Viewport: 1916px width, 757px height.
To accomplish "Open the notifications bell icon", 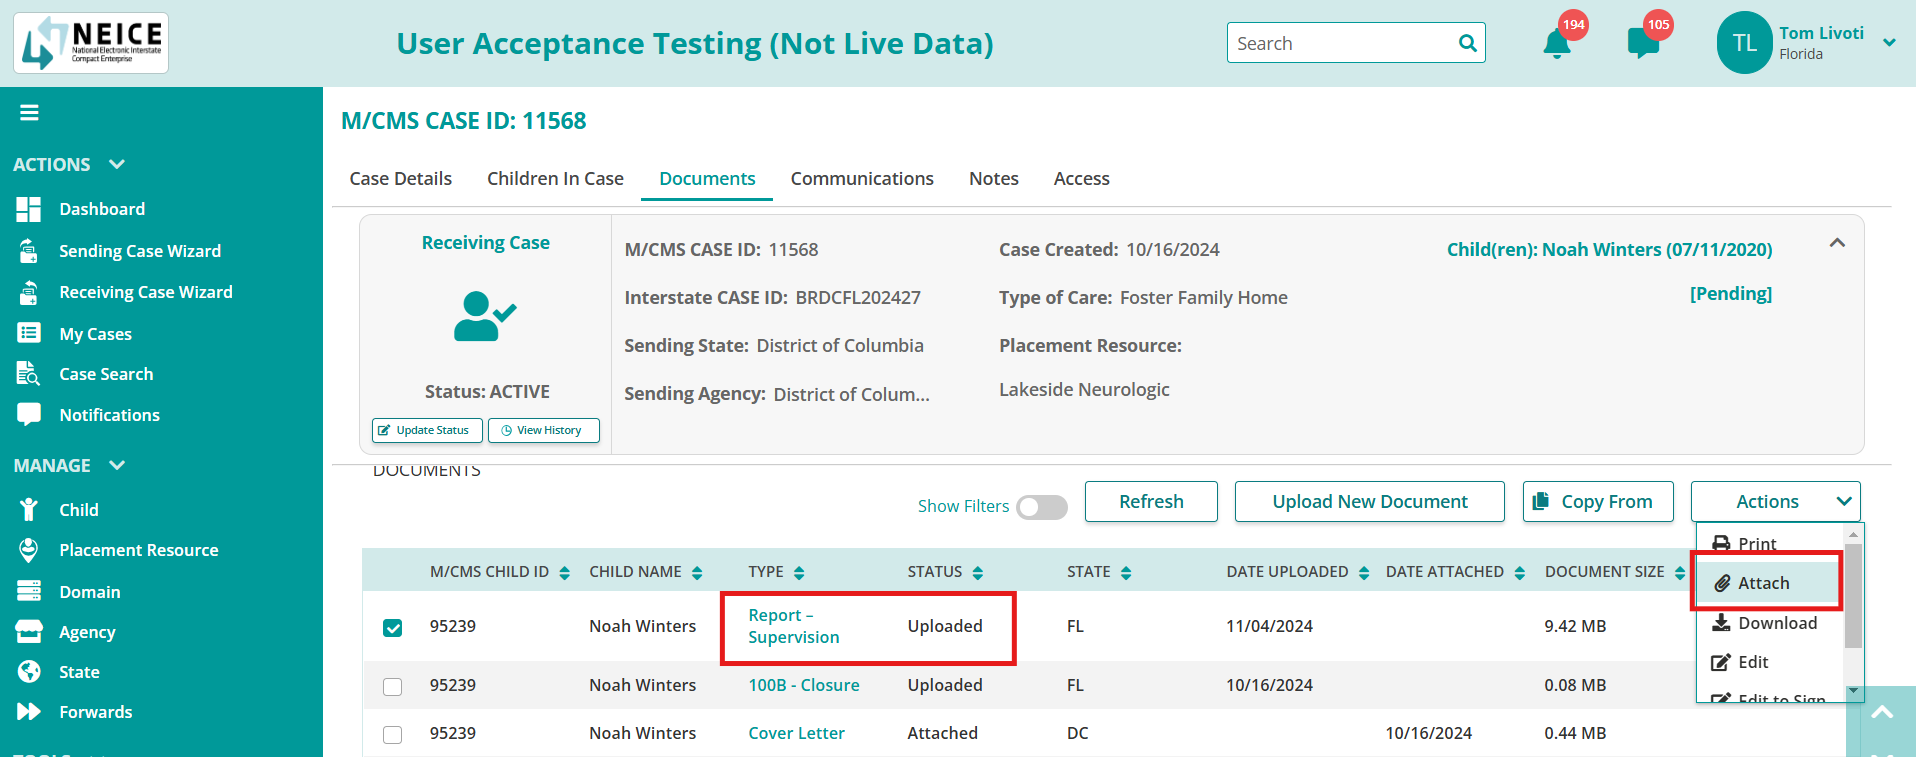I will [x=1556, y=44].
